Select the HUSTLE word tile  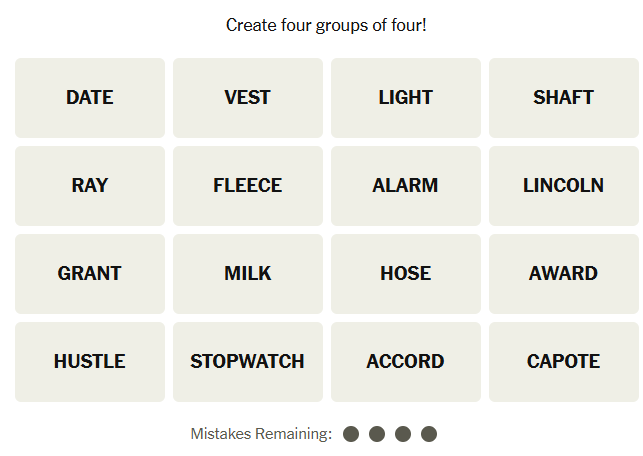tap(90, 362)
